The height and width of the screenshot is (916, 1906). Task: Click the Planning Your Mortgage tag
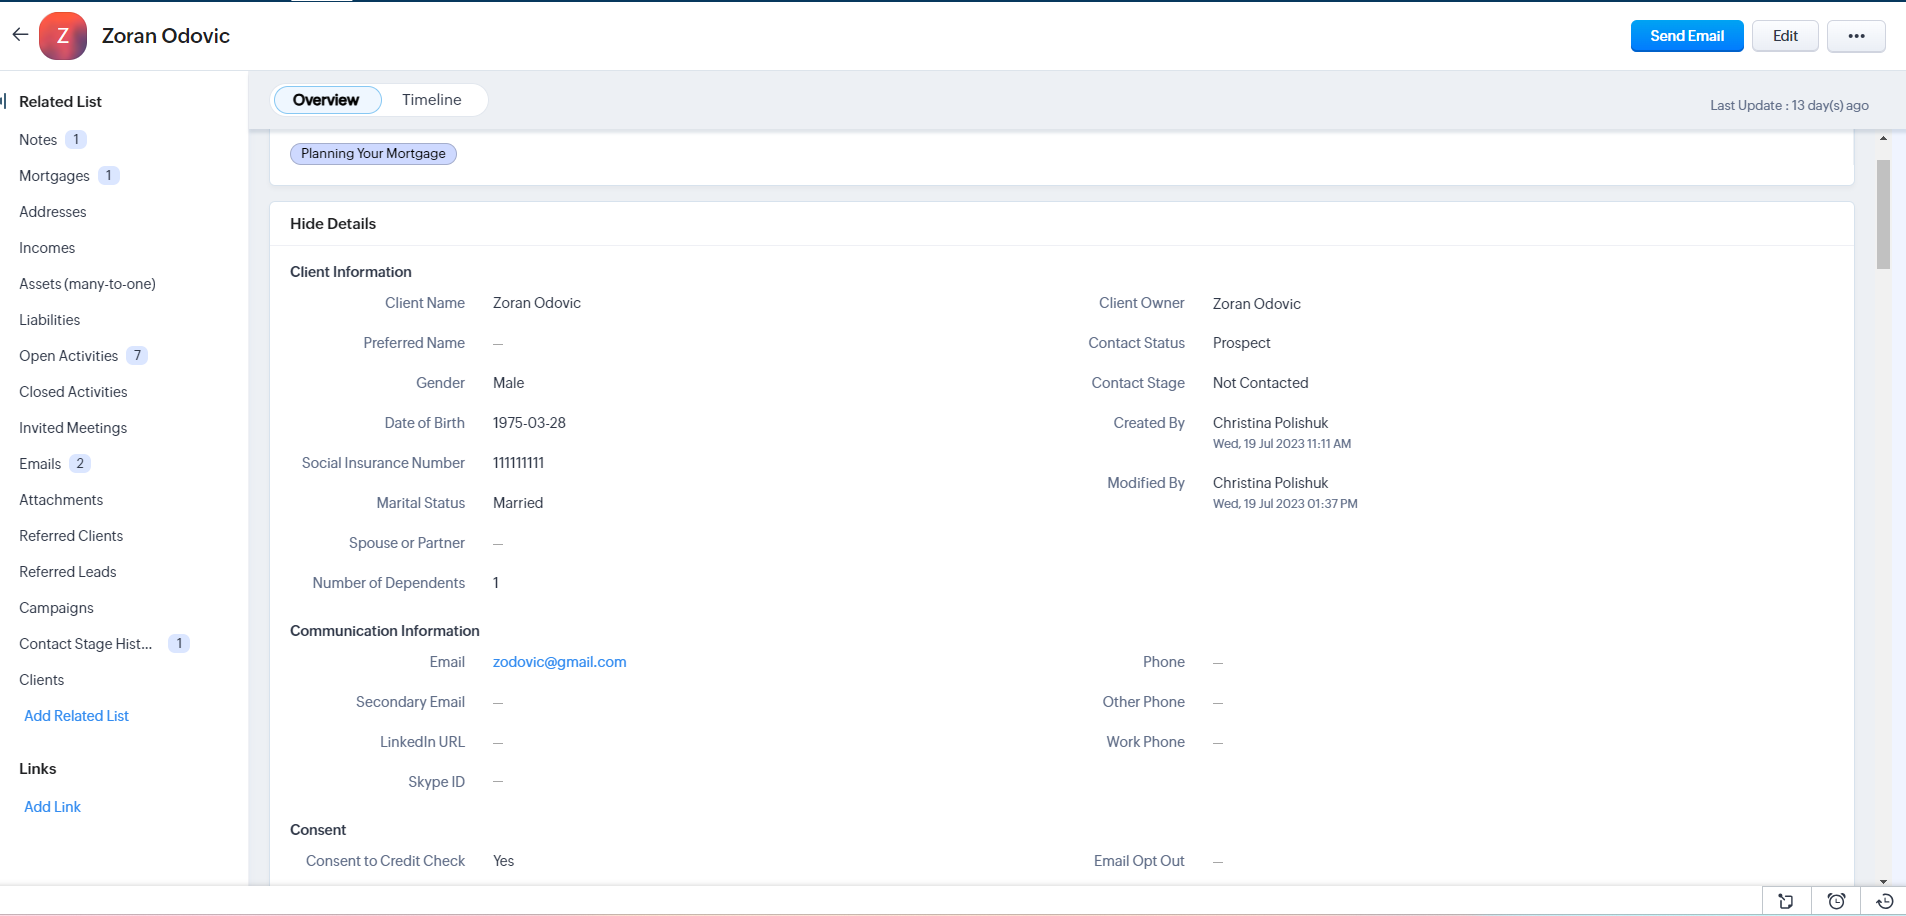click(x=373, y=154)
